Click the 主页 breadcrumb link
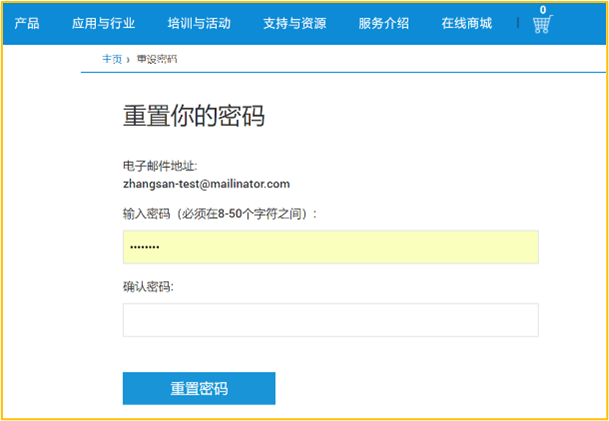 (112, 60)
